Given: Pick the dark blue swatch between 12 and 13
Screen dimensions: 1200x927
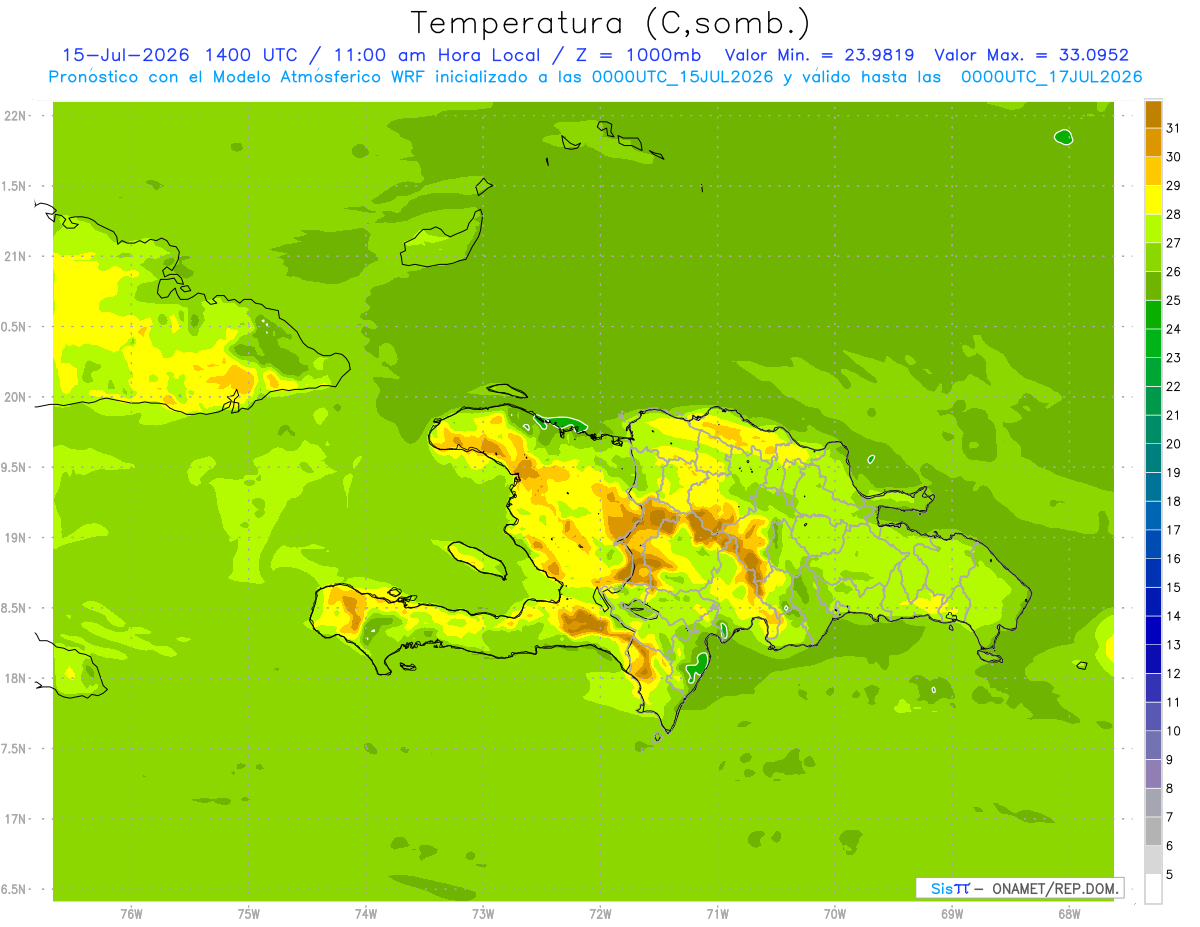Looking at the screenshot, I should 1153,659.
